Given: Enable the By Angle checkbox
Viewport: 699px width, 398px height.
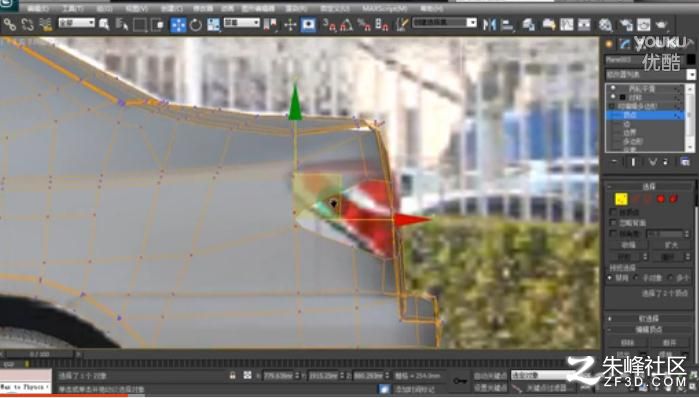Looking at the screenshot, I should (x=614, y=234).
